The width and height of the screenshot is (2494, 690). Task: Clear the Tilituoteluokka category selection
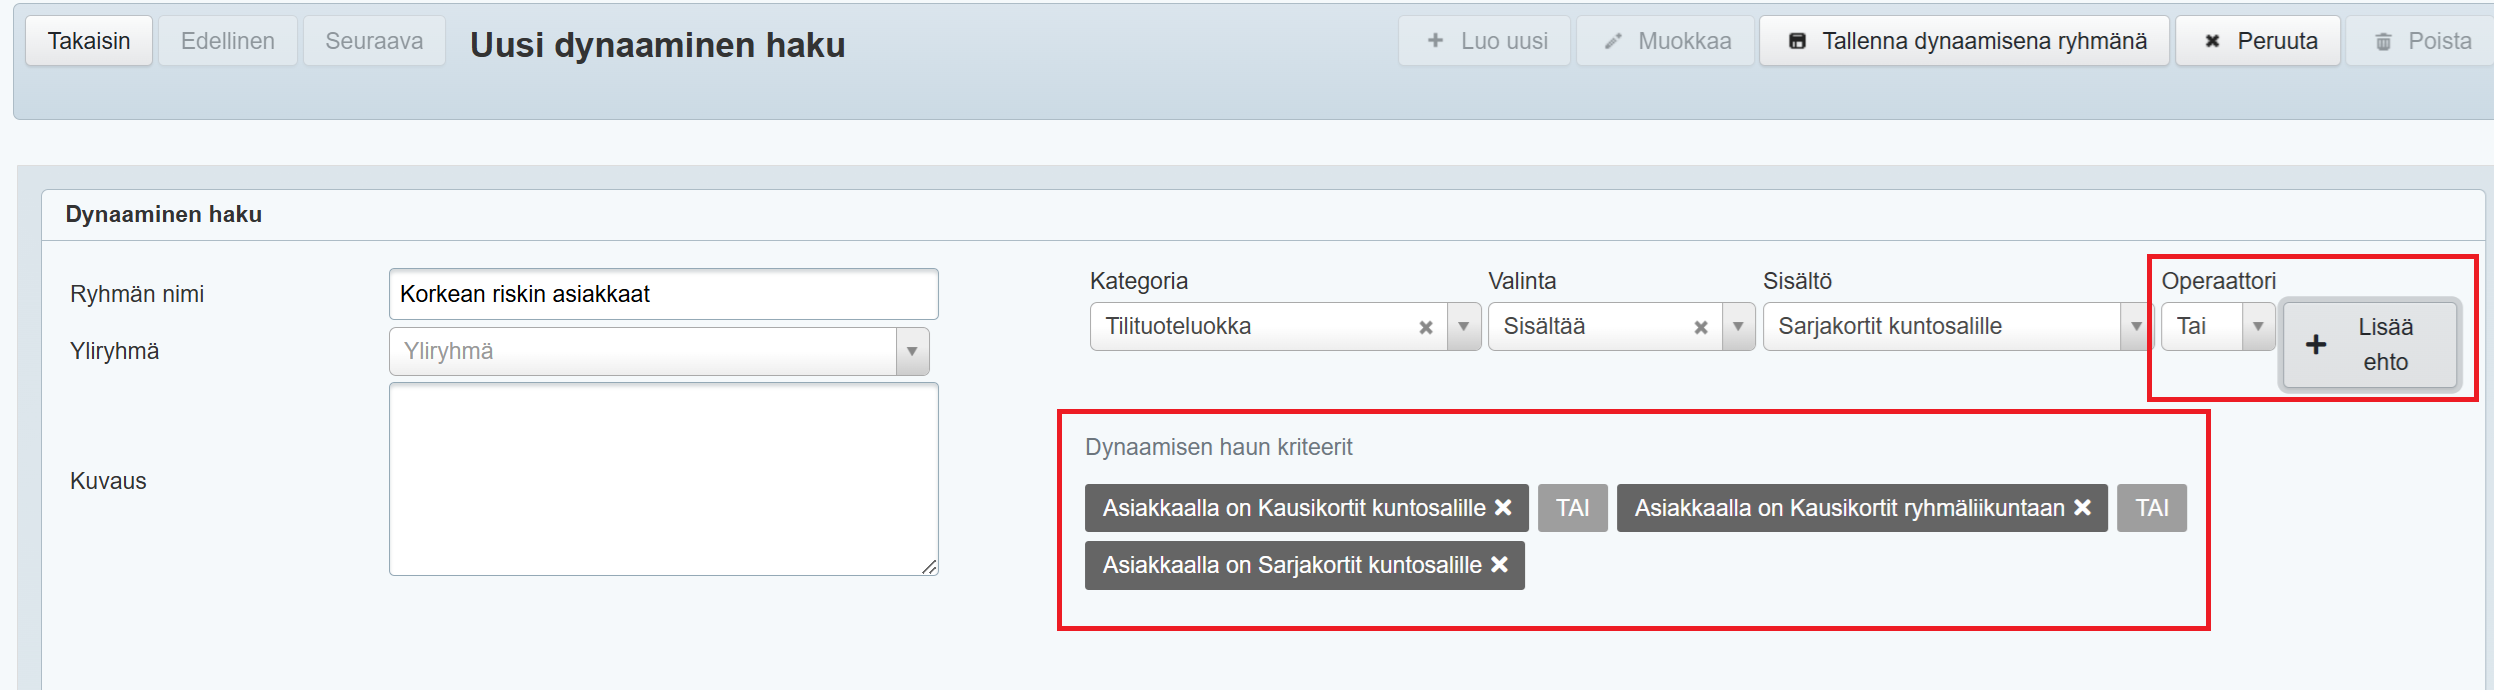pyautogui.click(x=1425, y=327)
